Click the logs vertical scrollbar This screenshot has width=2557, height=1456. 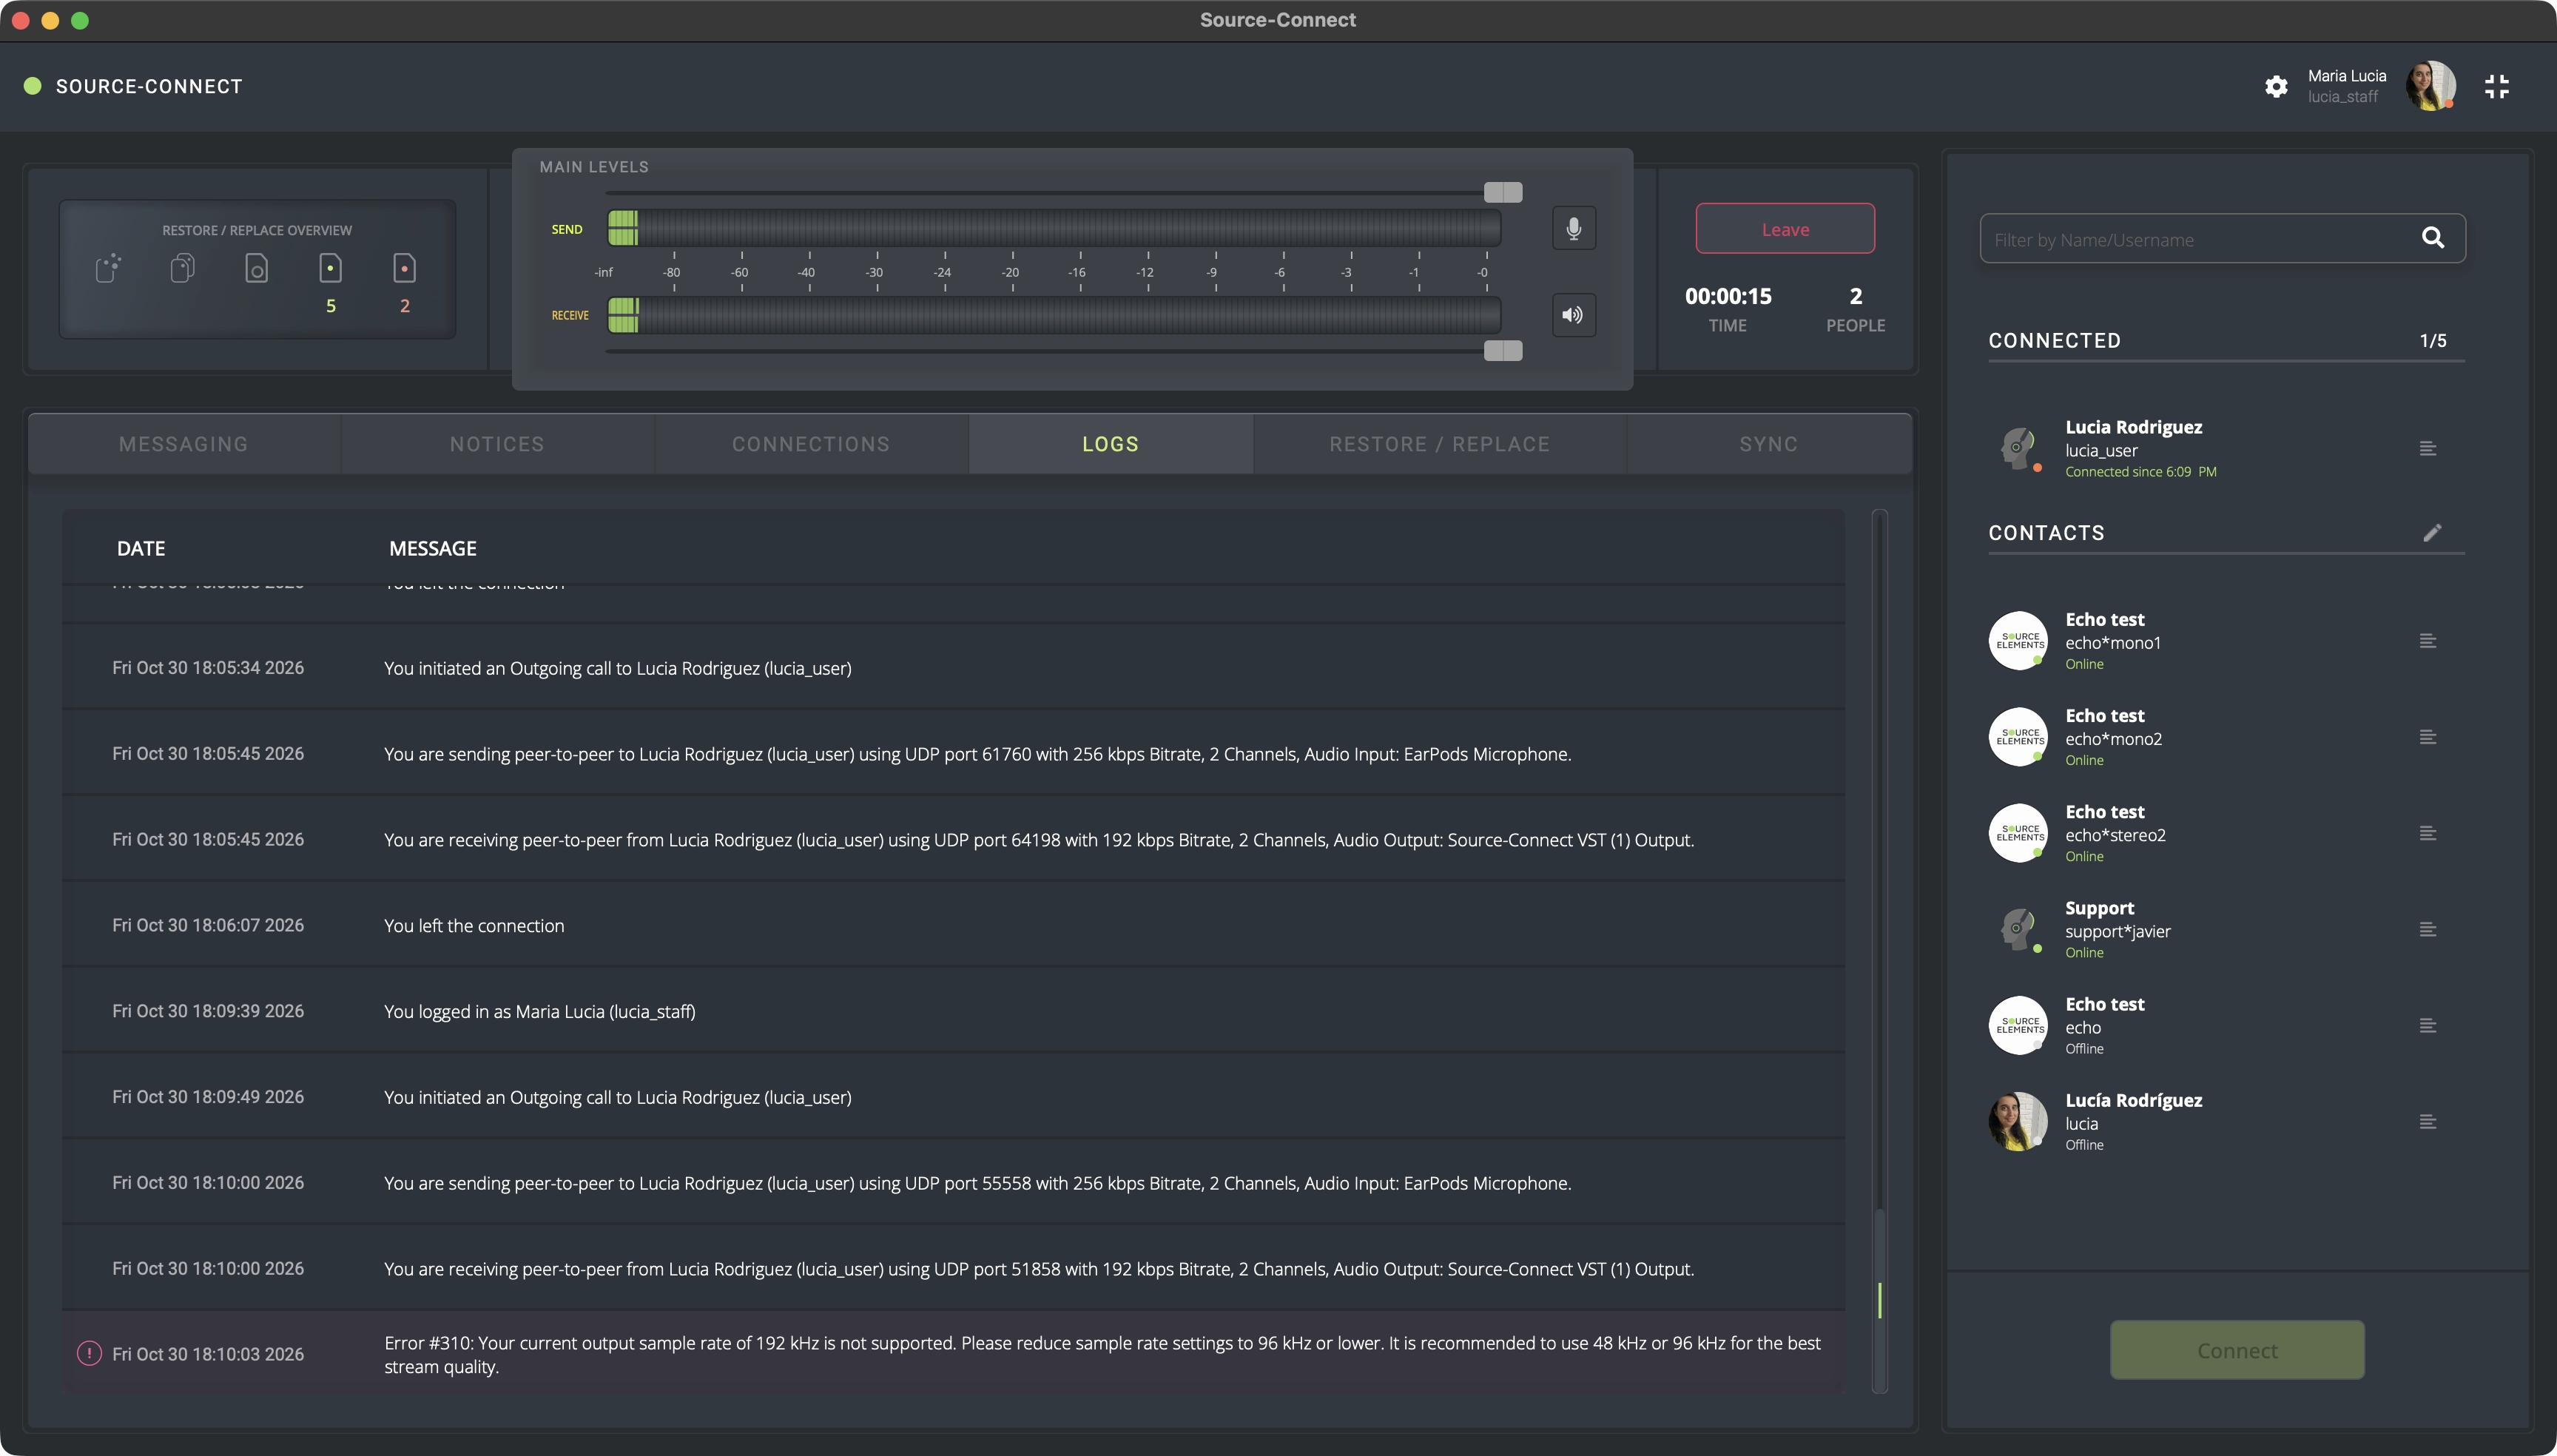coord(1879,950)
